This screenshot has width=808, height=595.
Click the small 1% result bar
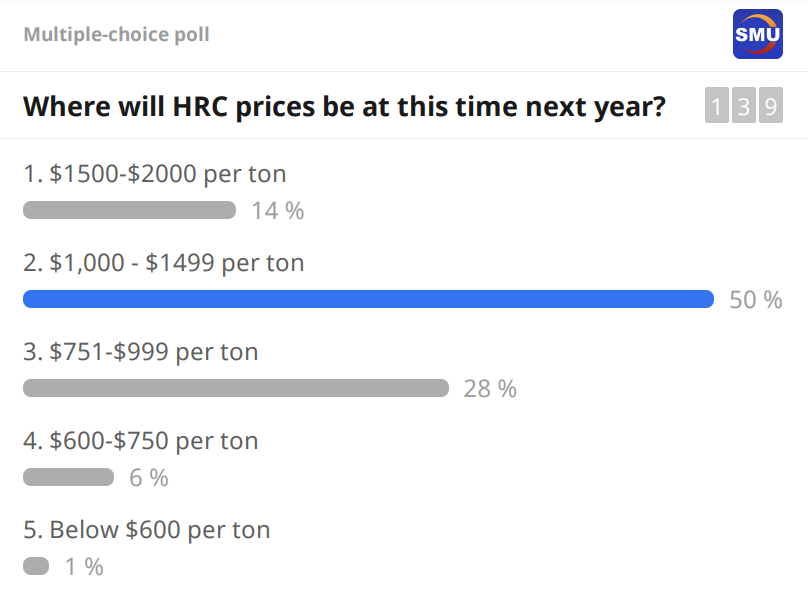point(36,566)
